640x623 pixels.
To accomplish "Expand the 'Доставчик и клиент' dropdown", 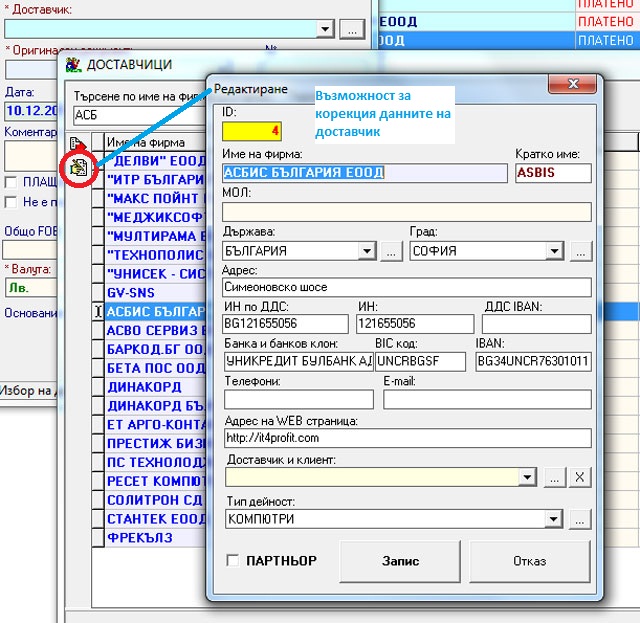I will (x=527, y=477).
